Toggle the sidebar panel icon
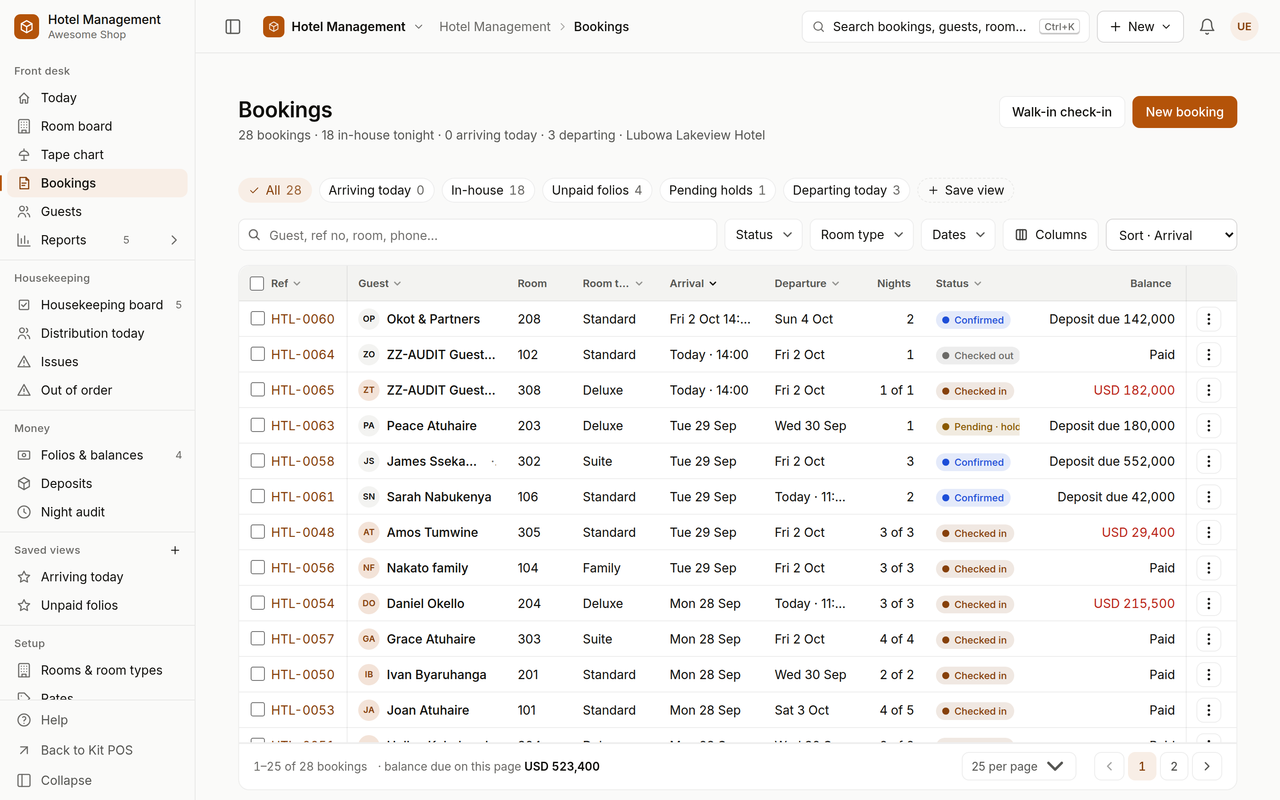 point(233,27)
